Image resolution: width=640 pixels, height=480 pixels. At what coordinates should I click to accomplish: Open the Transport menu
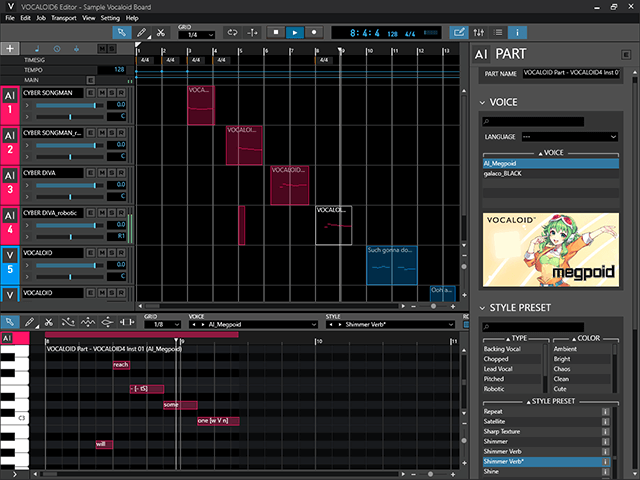point(65,18)
